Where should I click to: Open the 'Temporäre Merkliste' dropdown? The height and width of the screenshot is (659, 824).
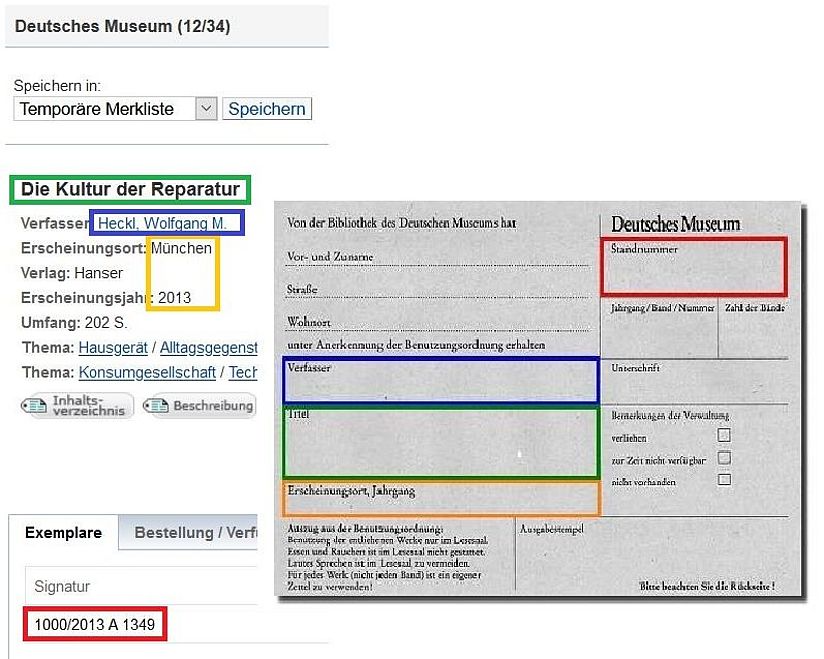coord(115,109)
